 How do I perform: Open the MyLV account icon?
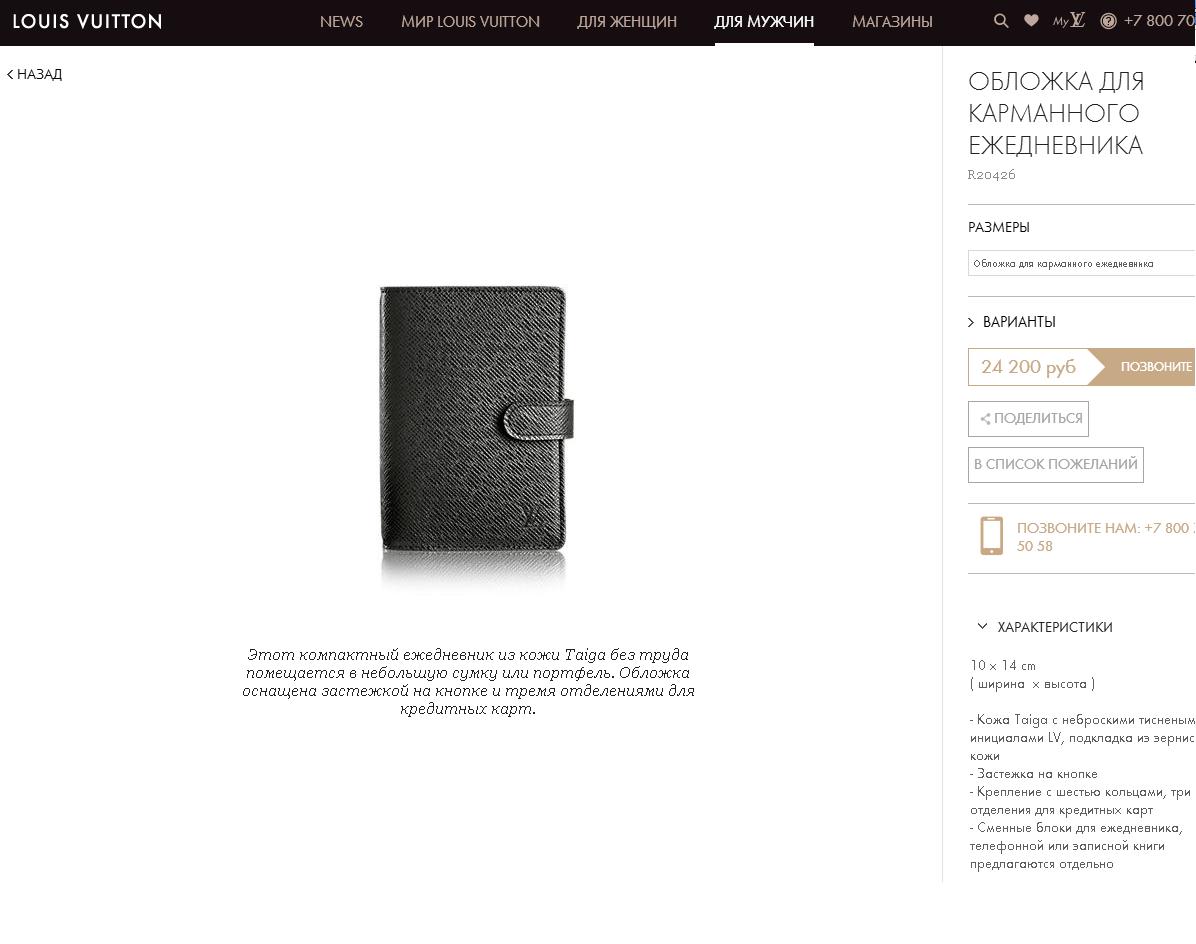tap(1069, 21)
